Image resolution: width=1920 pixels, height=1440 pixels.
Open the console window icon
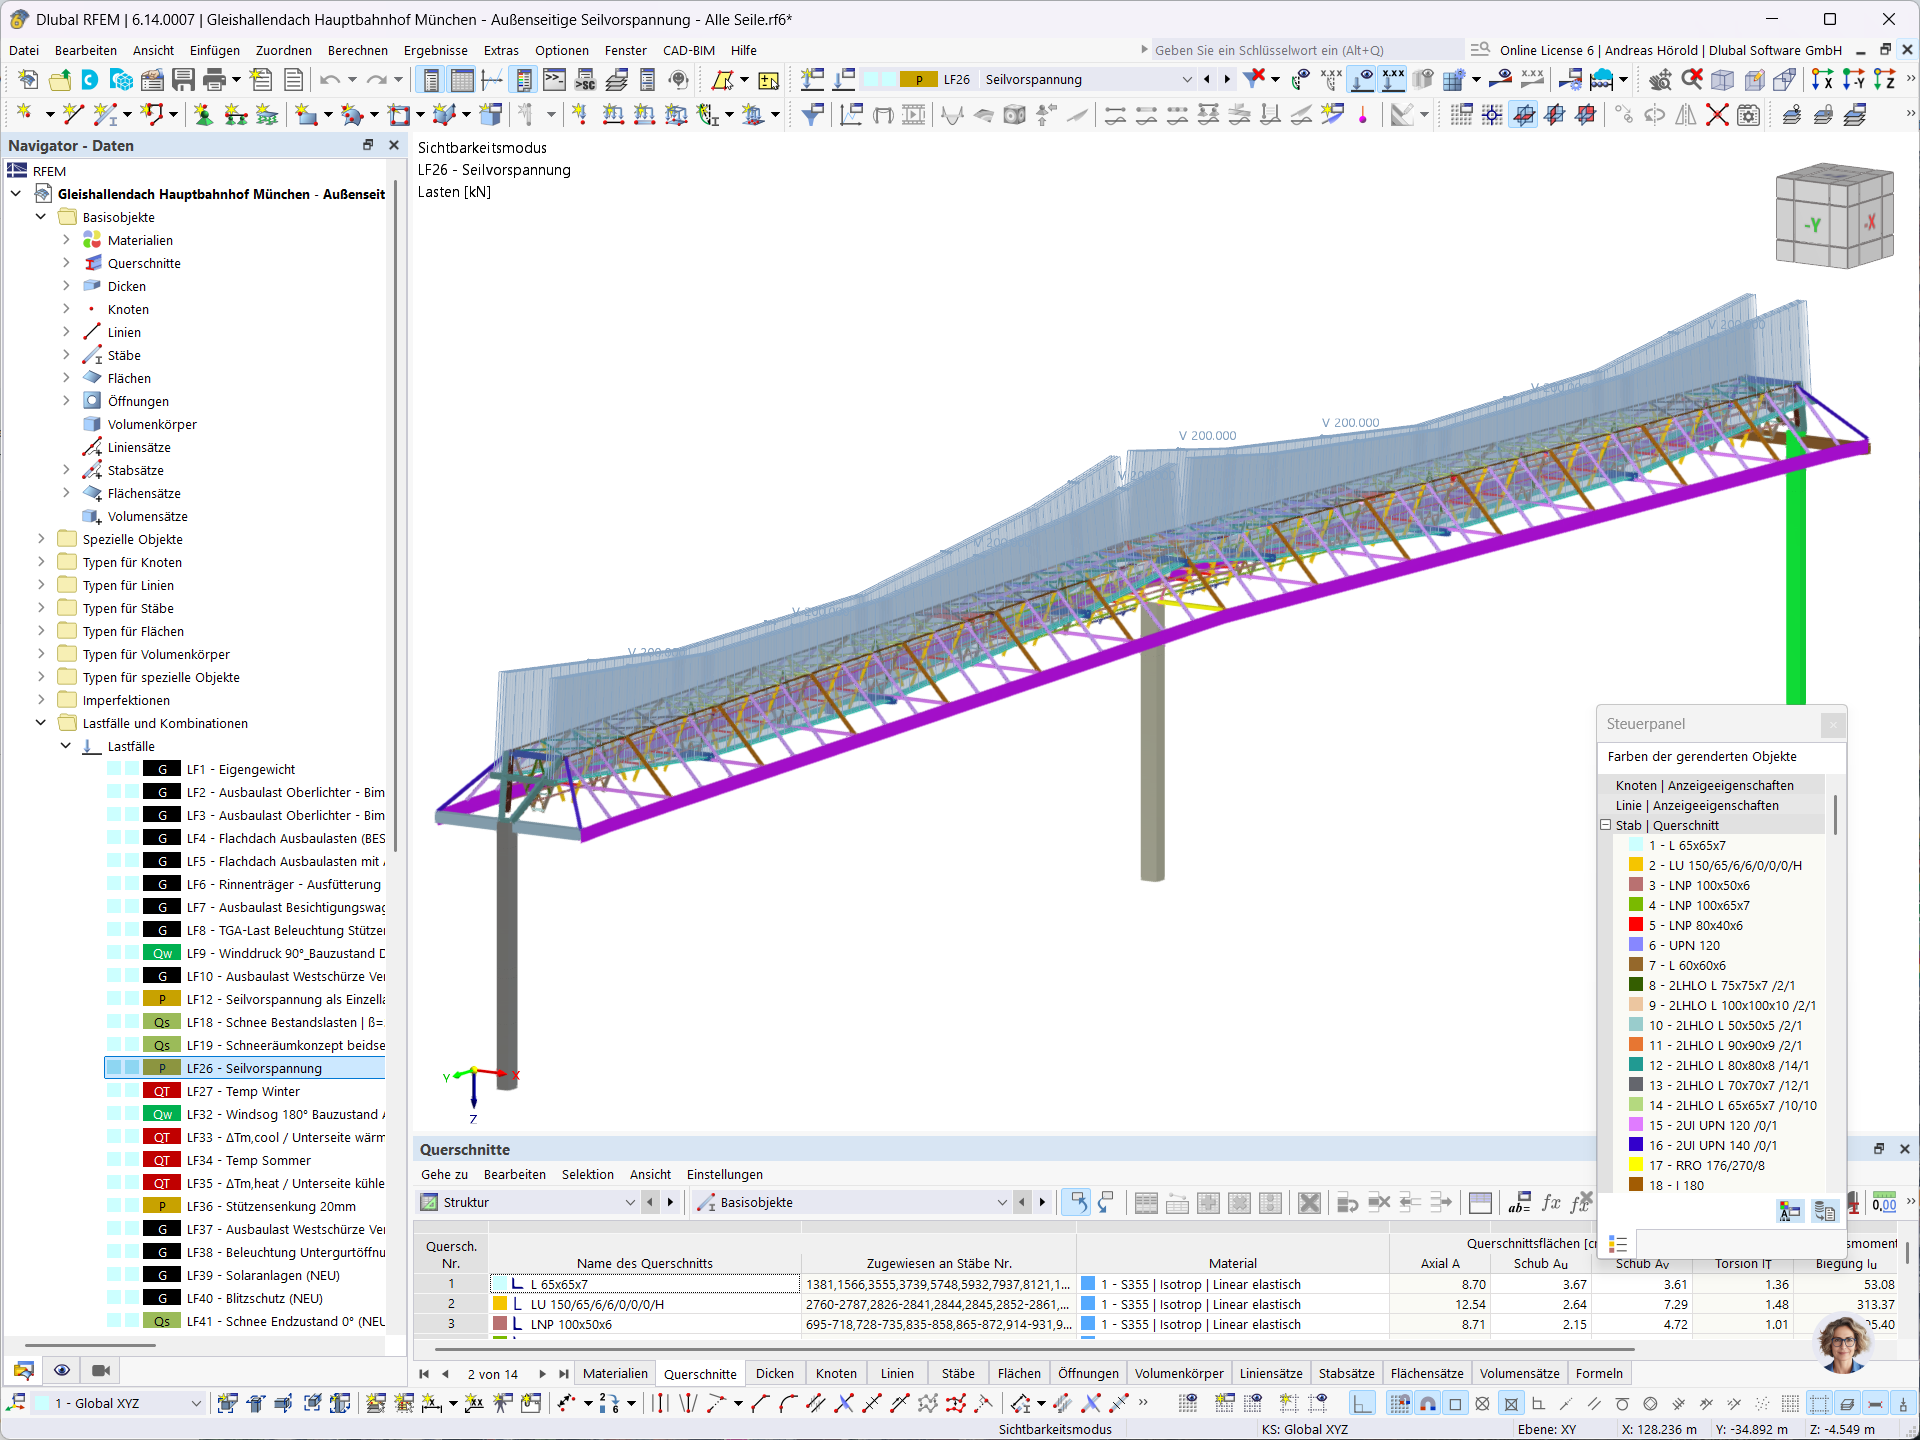[x=554, y=80]
